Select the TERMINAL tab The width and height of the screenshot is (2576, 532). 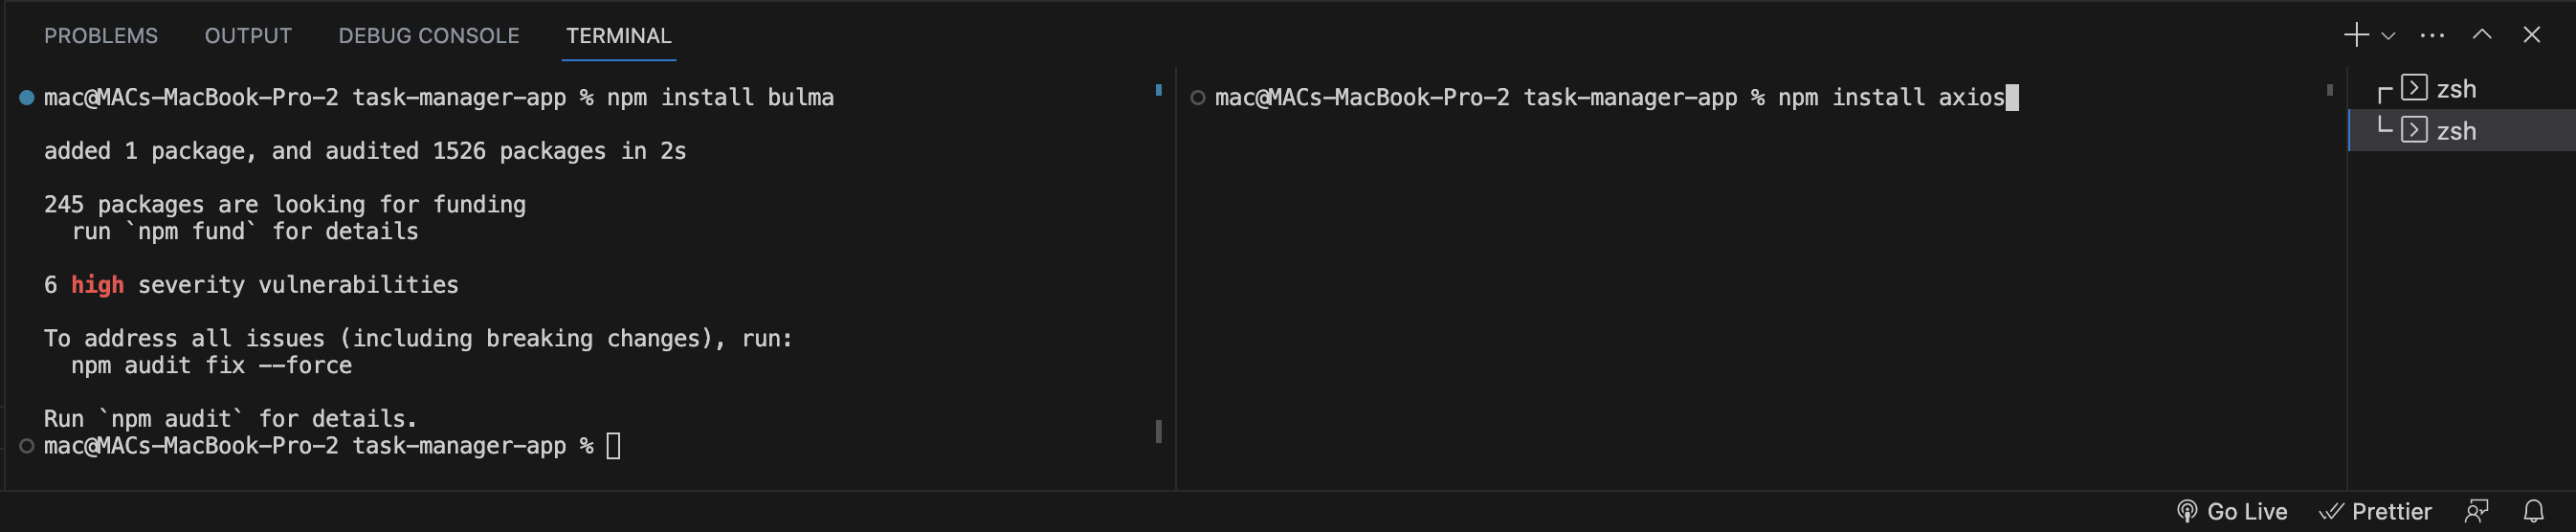click(x=618, y=36)
